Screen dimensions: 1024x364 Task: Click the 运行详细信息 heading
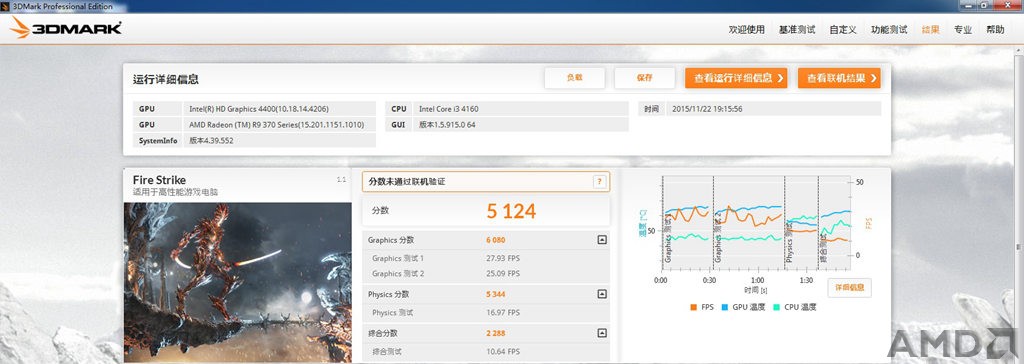(166, 80)
